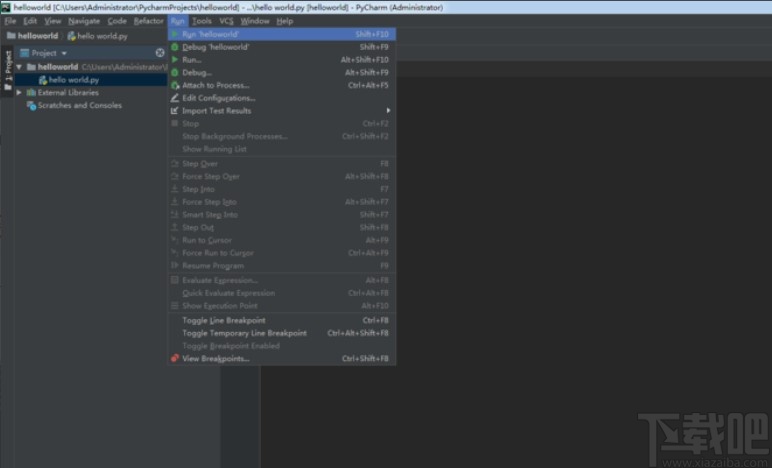Close the open Run menu in menu bar
The image size is (772, 468).
coord(178,21)
